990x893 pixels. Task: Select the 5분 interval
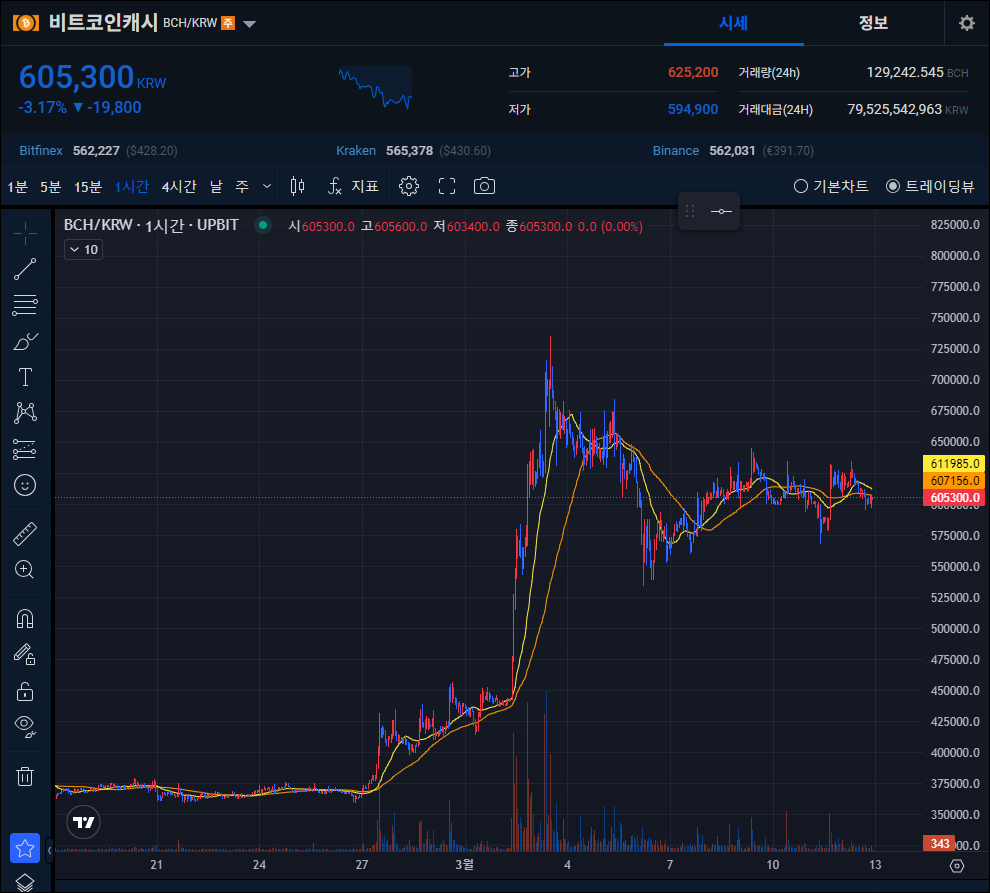point(51,186)
